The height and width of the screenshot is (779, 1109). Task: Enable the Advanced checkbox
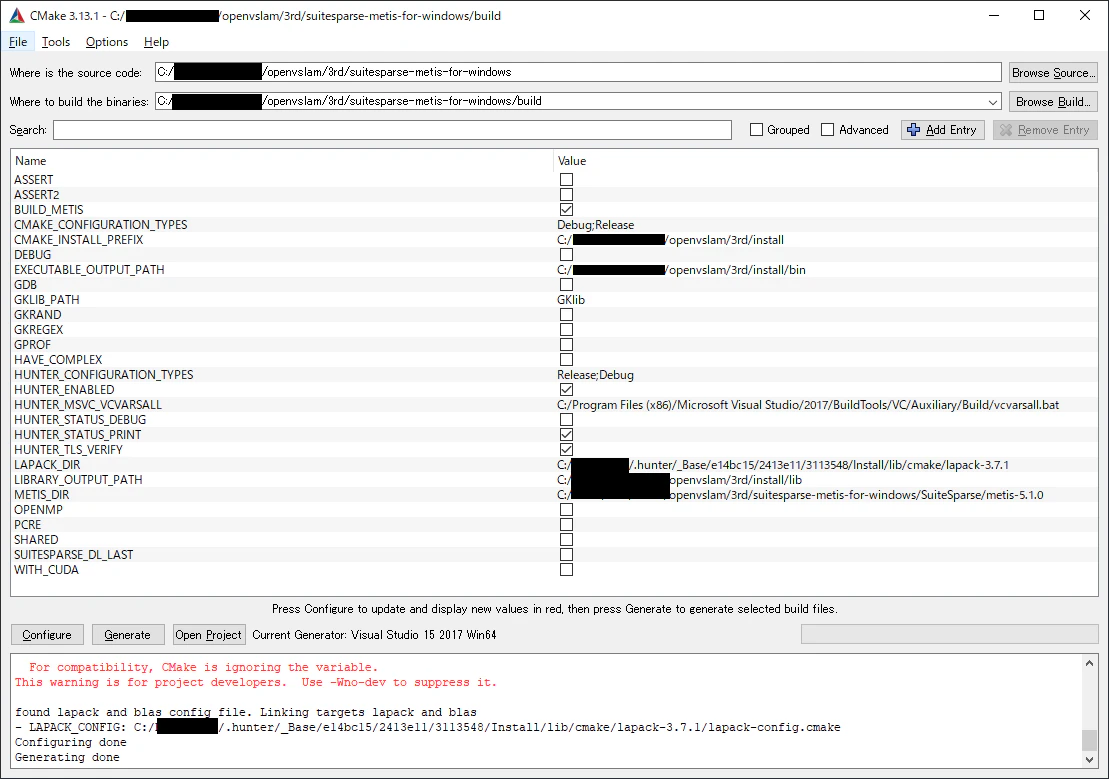coord(828,129)
